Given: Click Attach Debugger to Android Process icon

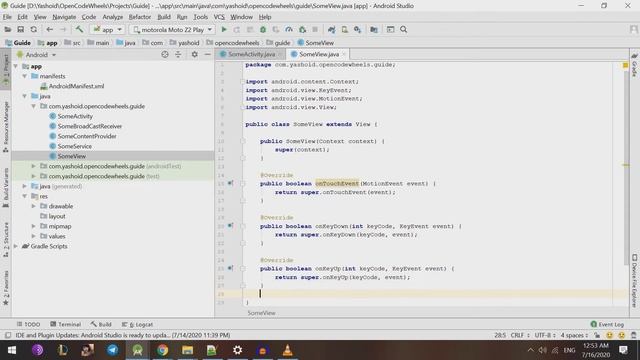Looking at the screenshot, I should point(302,29).
